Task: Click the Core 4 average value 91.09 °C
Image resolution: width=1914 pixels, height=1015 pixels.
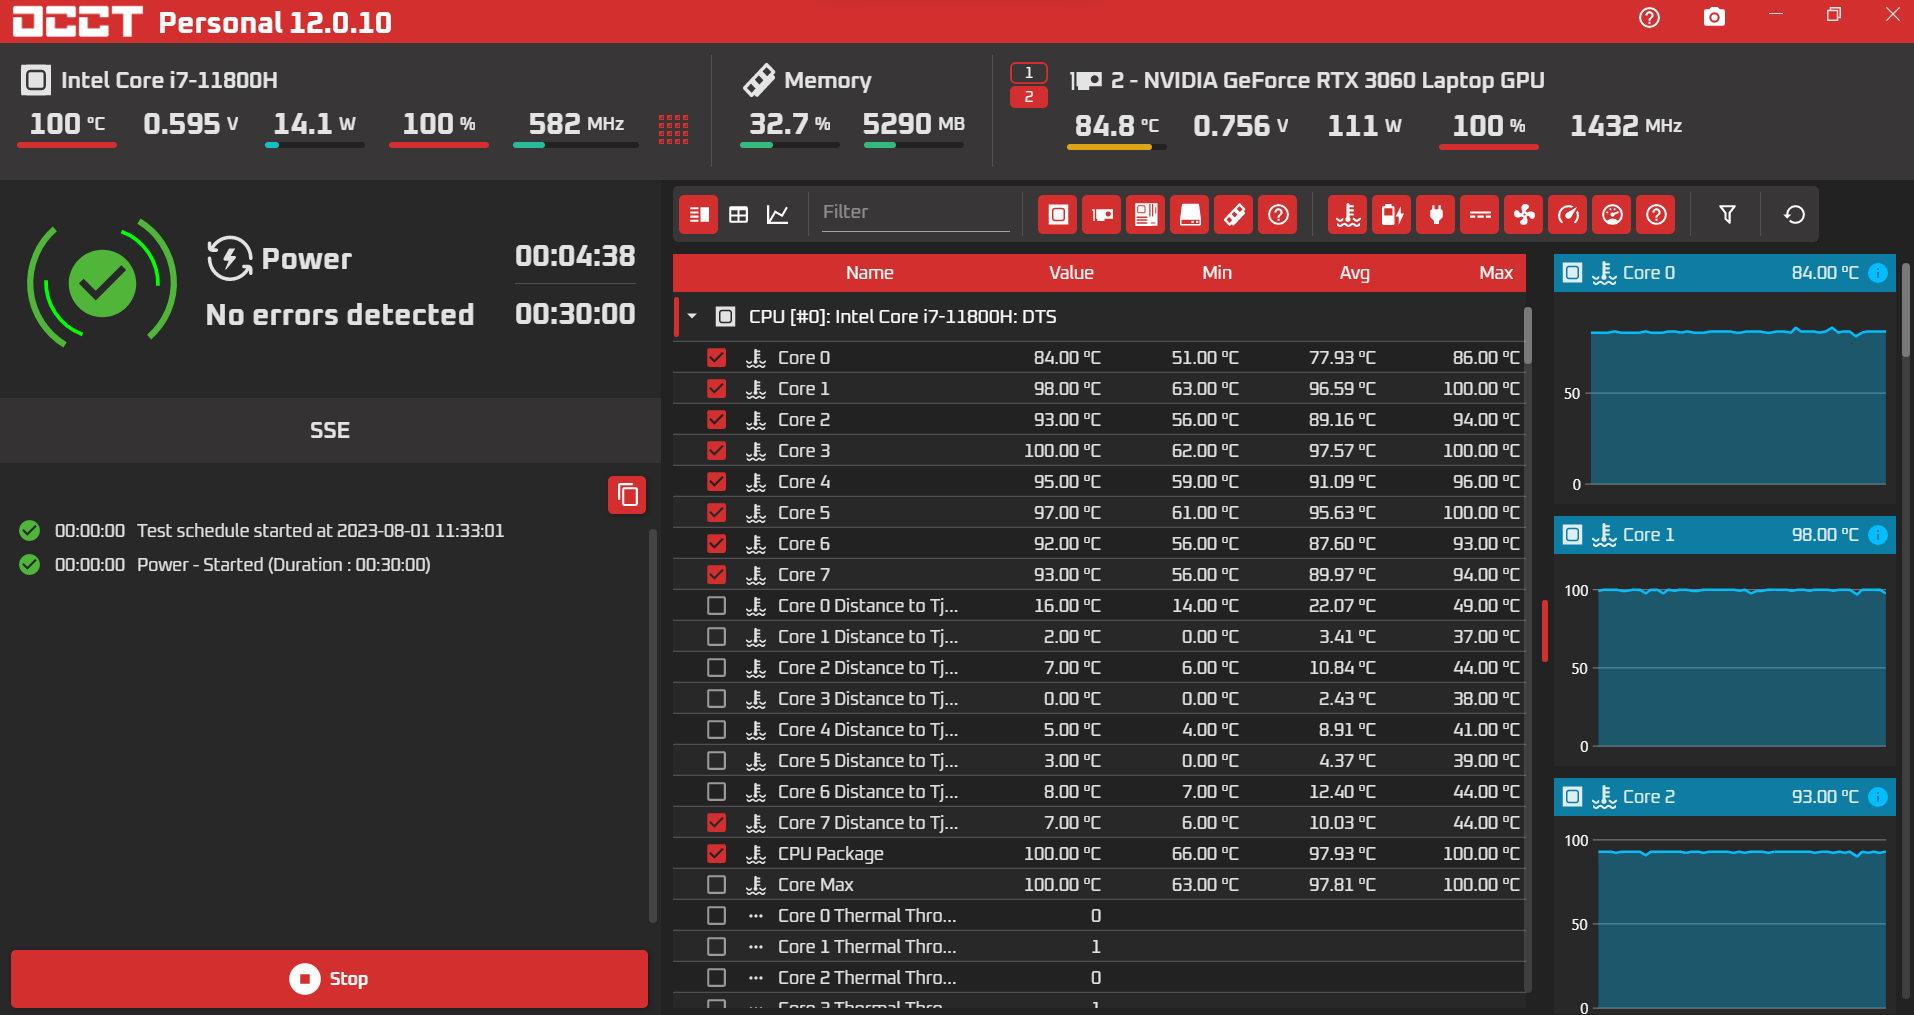Action: coord(1342,482)
